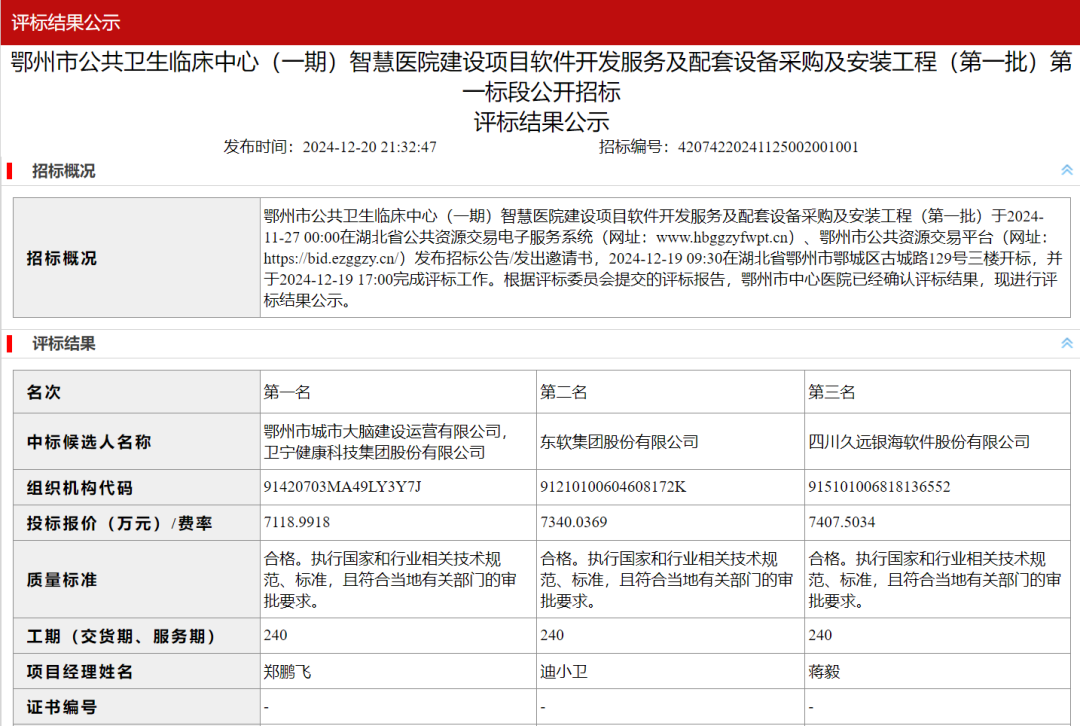This screenshot has width=1080, height=726.
Task: Collapse the 评标结果 section using its chevron
Action: click(x=1067, y=343)
